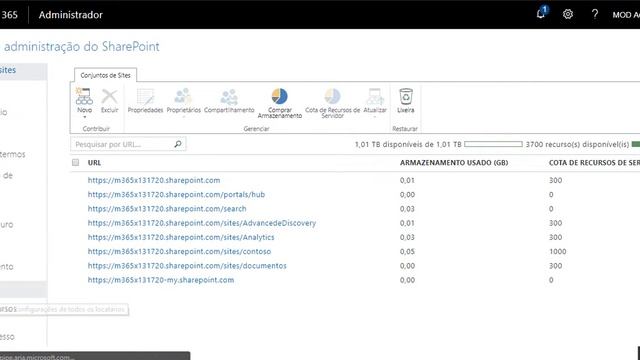Click Comprar Armazenamento pie chart icon
Viewport: 640px width, 360px height.
coord(280,96)
